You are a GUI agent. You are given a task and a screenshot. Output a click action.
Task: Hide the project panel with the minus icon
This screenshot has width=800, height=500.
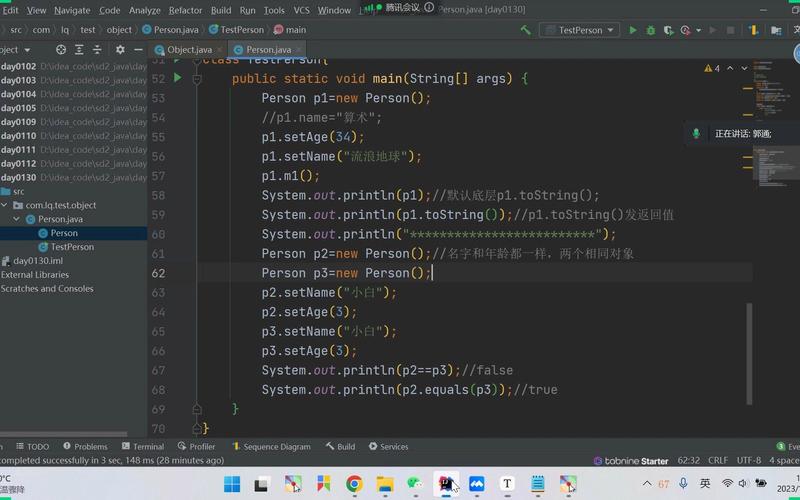click(x=138, y=49)
